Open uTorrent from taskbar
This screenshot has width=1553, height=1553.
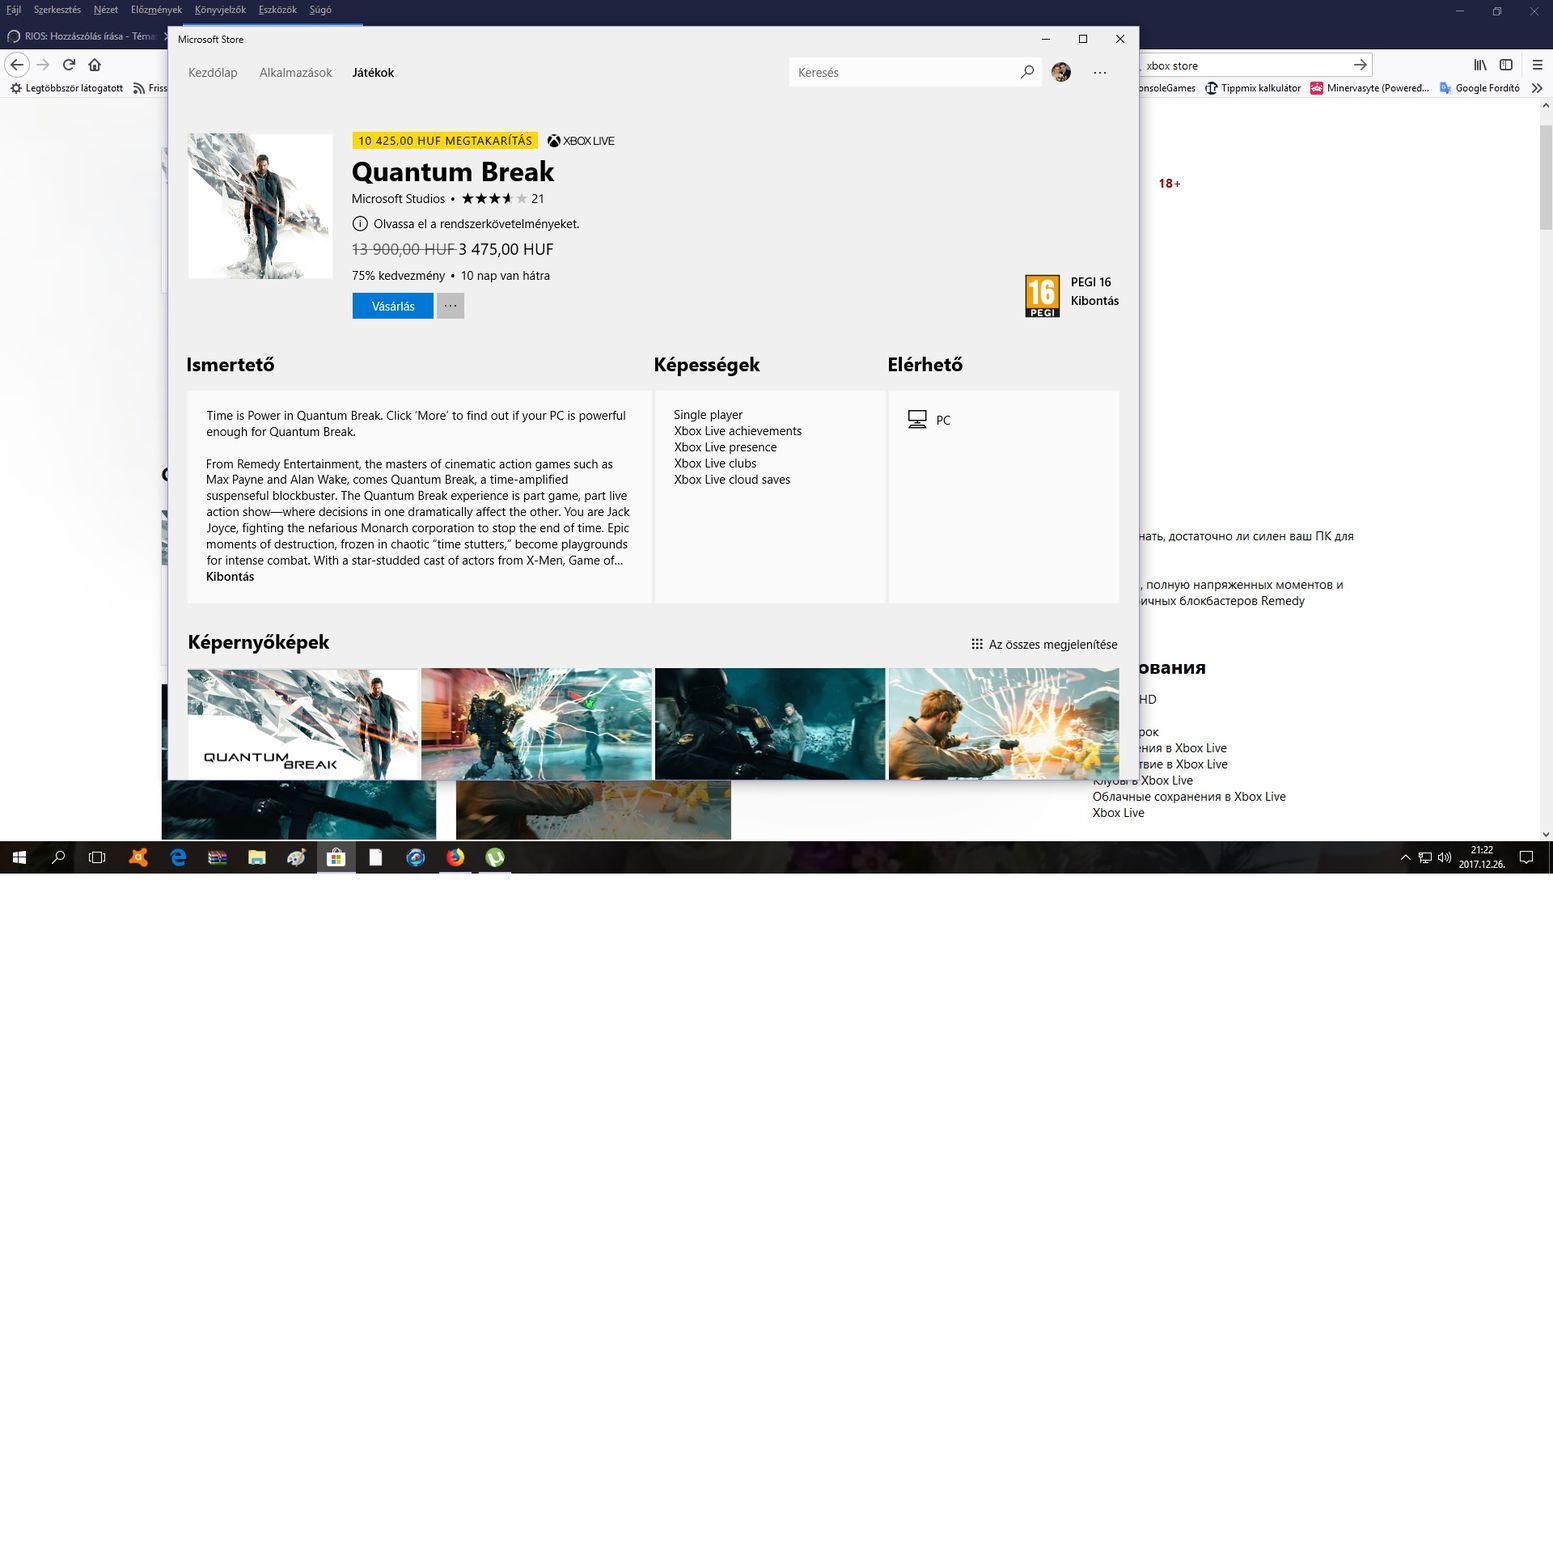pos(495,857)
